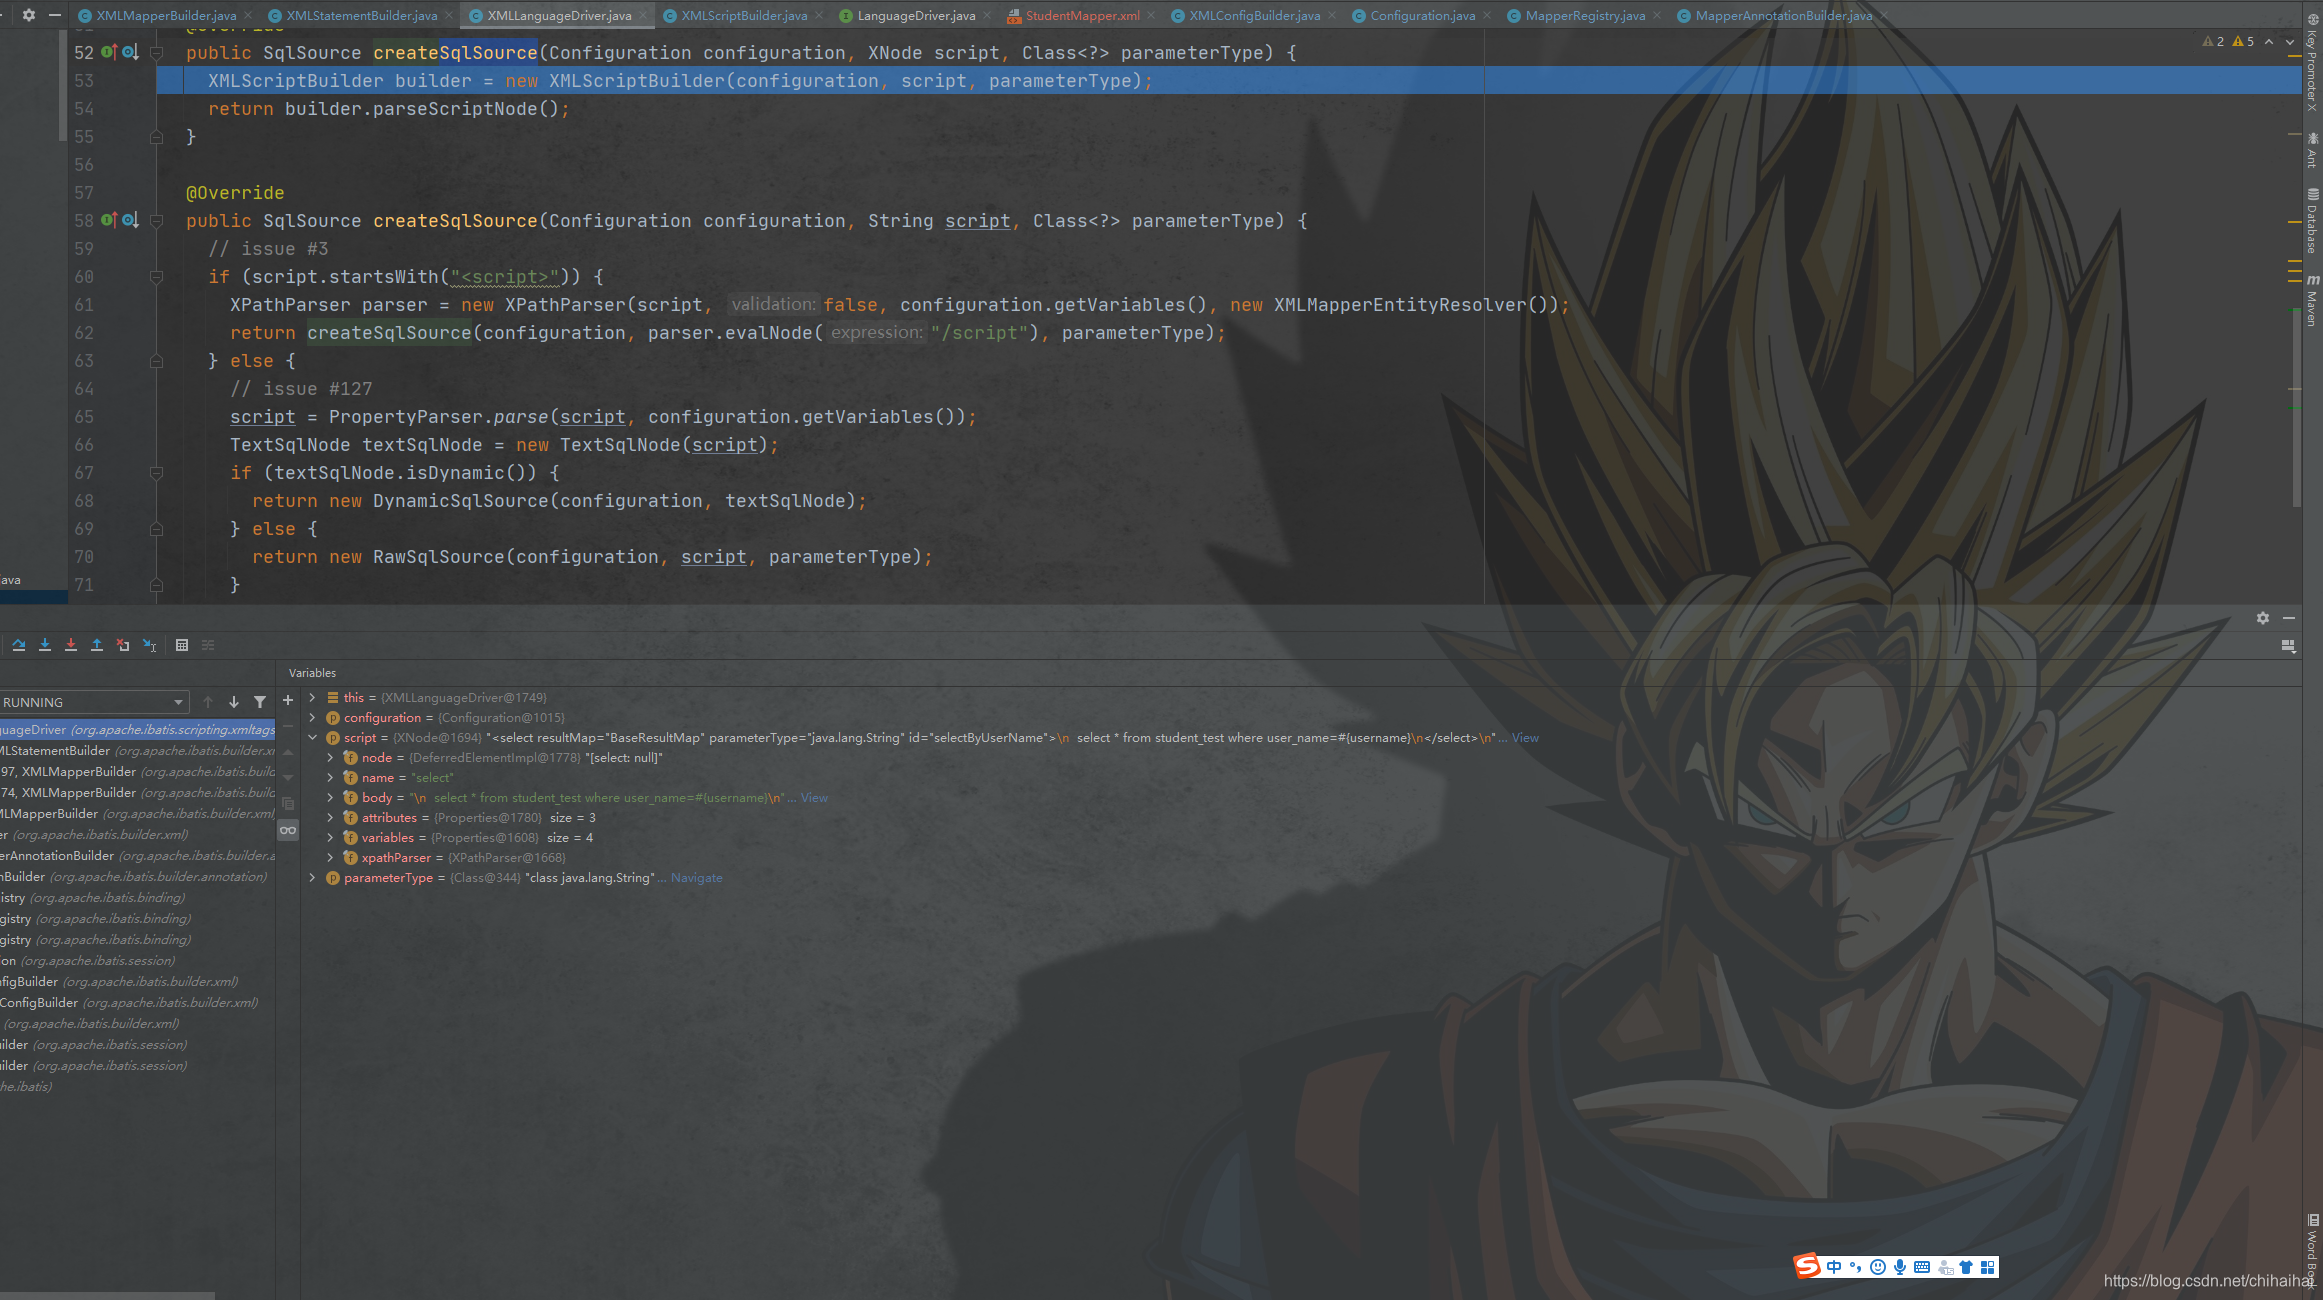Open Evaluate Expression calculator icon
2323x1300 pixels.
182,645
